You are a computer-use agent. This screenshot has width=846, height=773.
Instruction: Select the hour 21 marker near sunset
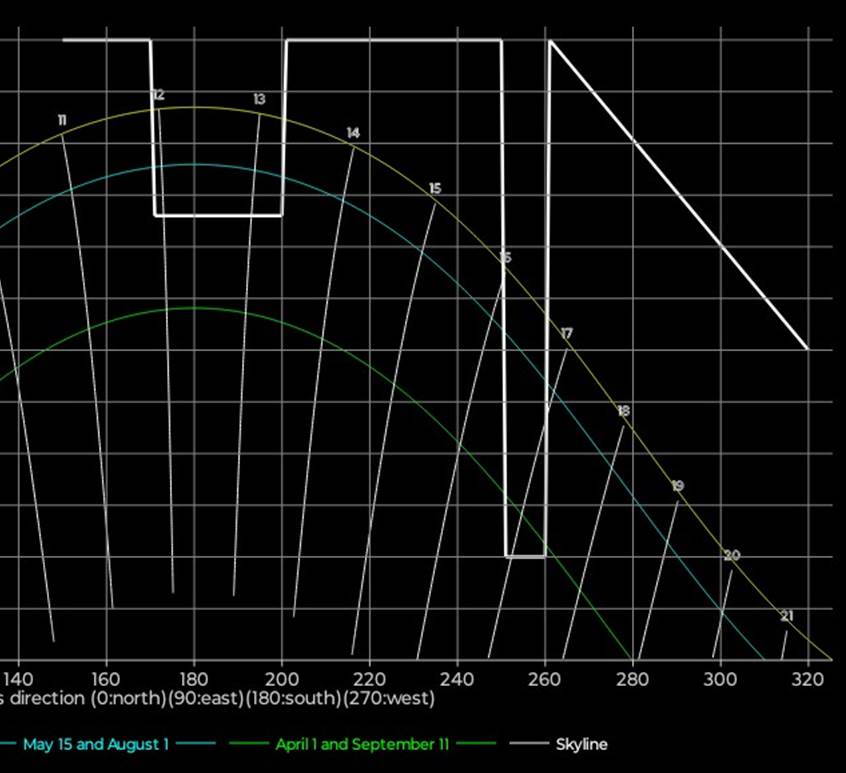787,616
